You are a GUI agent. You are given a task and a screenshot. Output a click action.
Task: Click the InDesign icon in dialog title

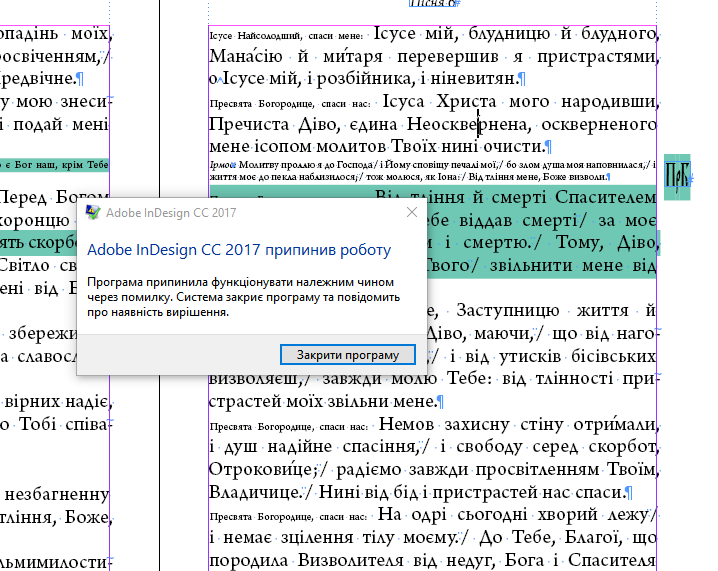click(93, 212)
